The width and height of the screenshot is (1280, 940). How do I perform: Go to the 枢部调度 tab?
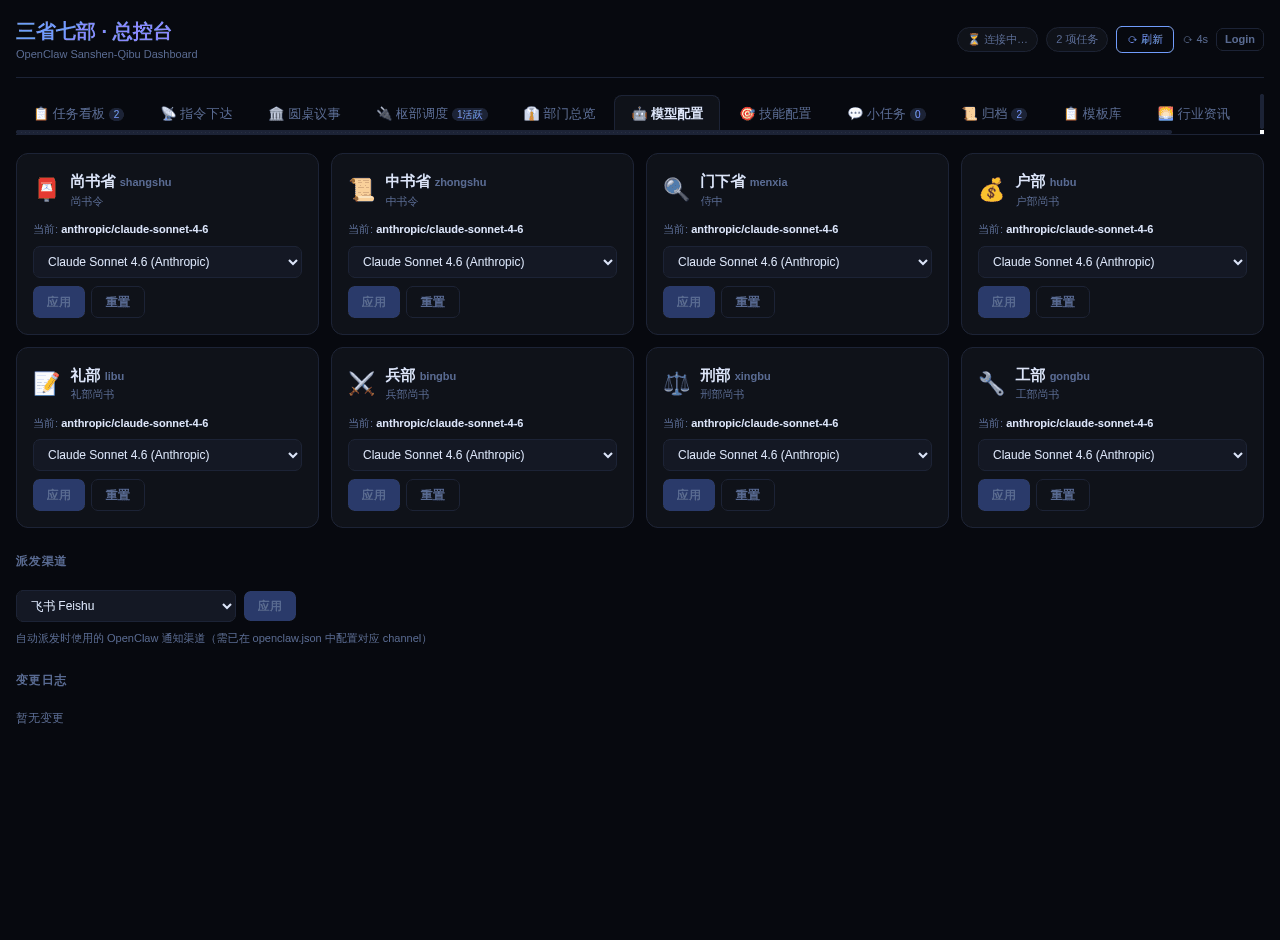[x=432, y=114]
